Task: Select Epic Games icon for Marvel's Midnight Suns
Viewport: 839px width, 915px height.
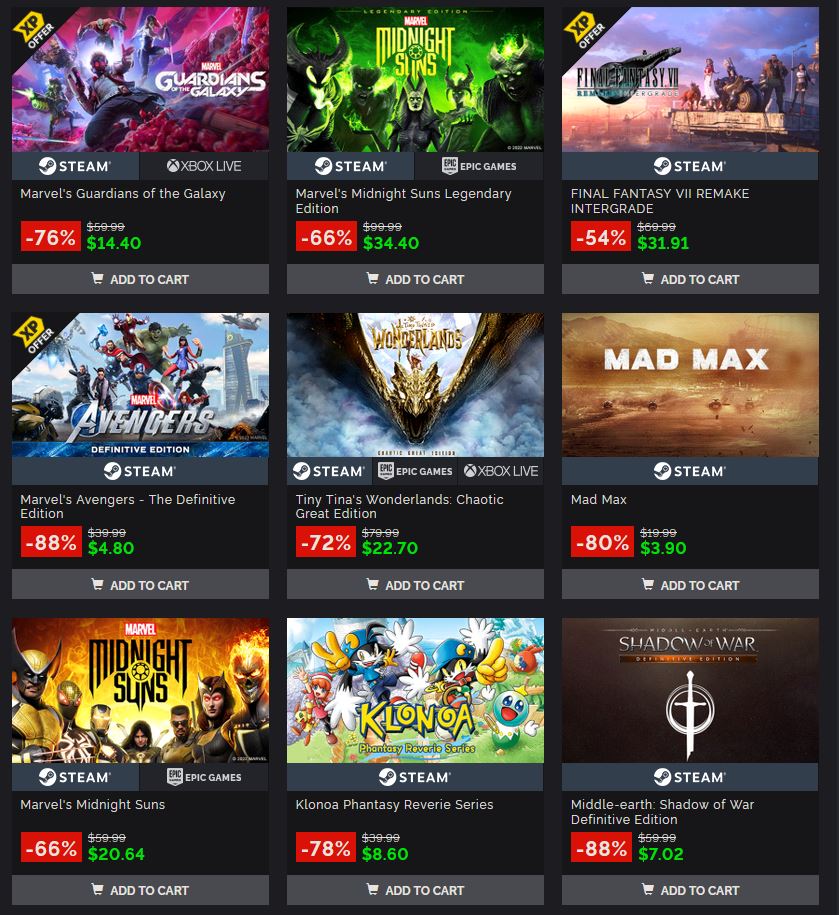Action: (204, 777)
